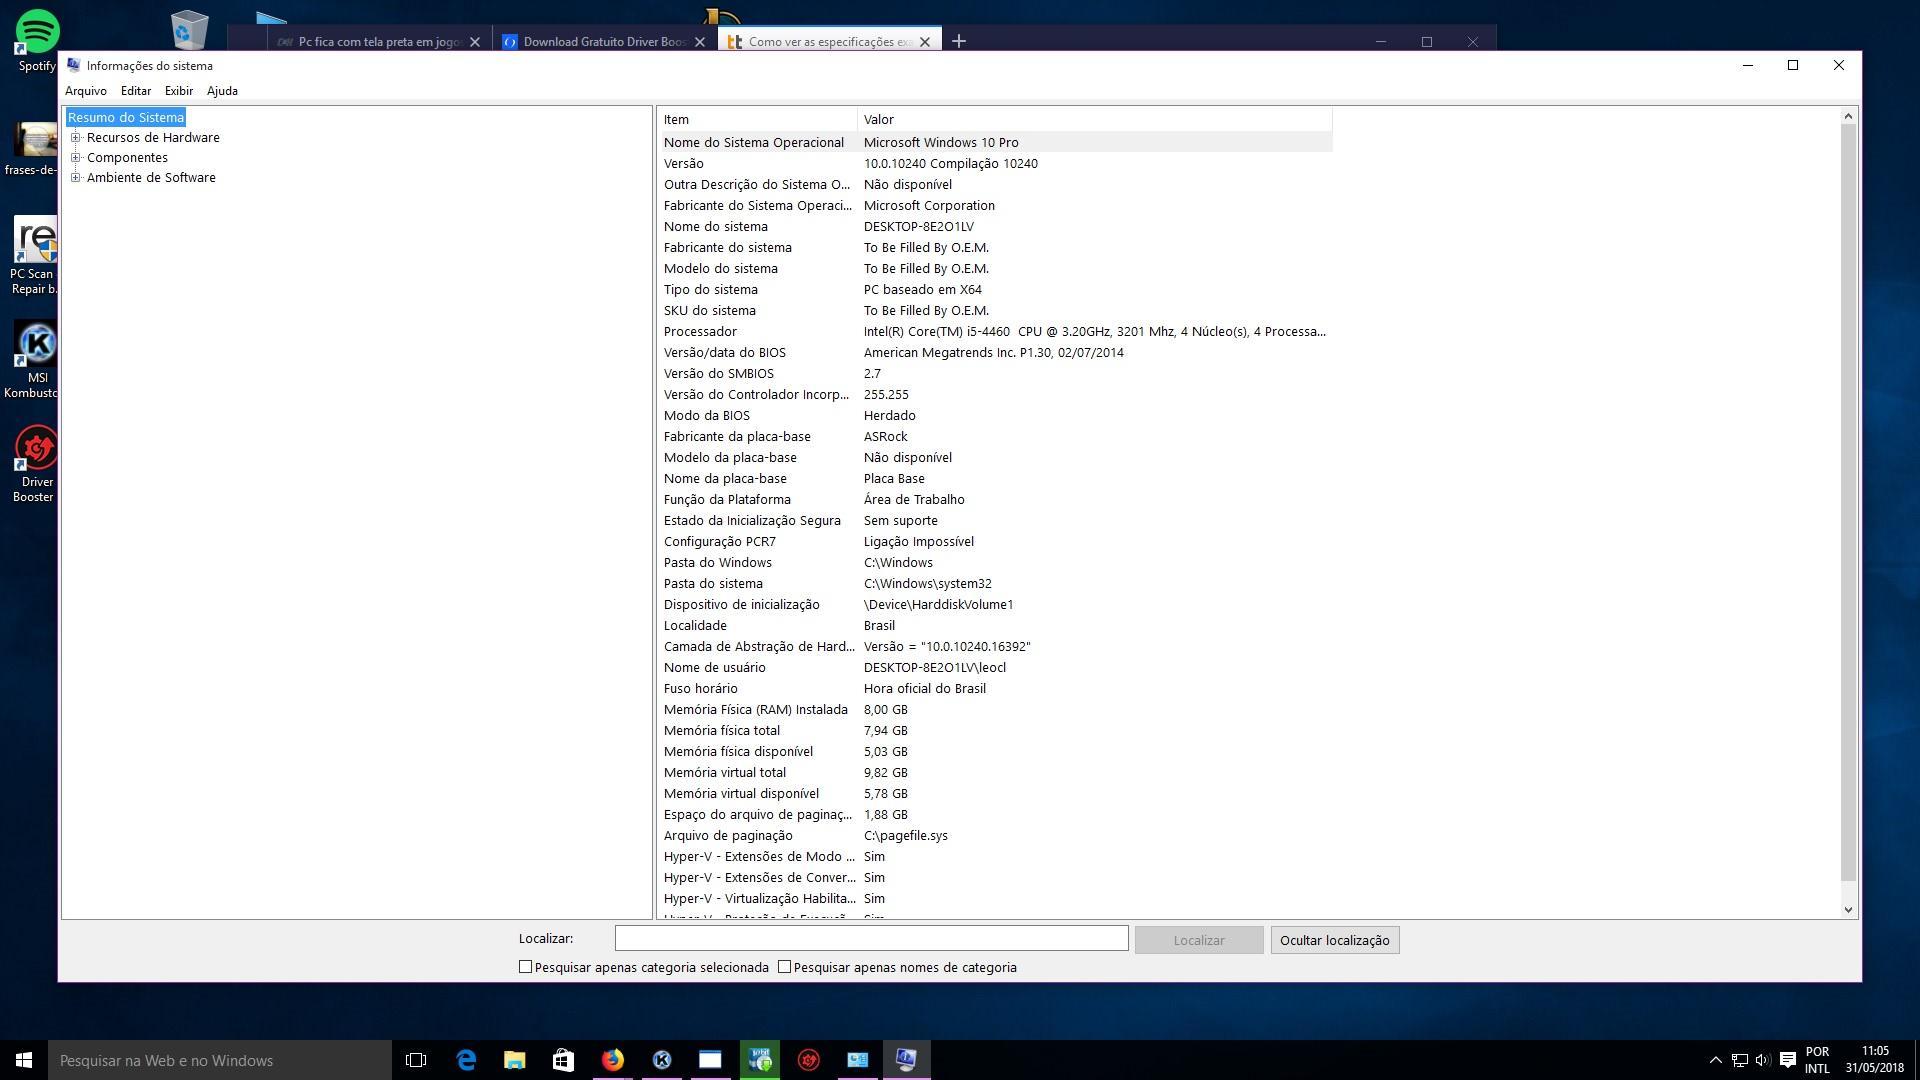The width and height of the screenshot is (1920, 1080).
Task: Enable 'Pesquisar apenas nomes de categoria' checkbox
Action: 784,967
